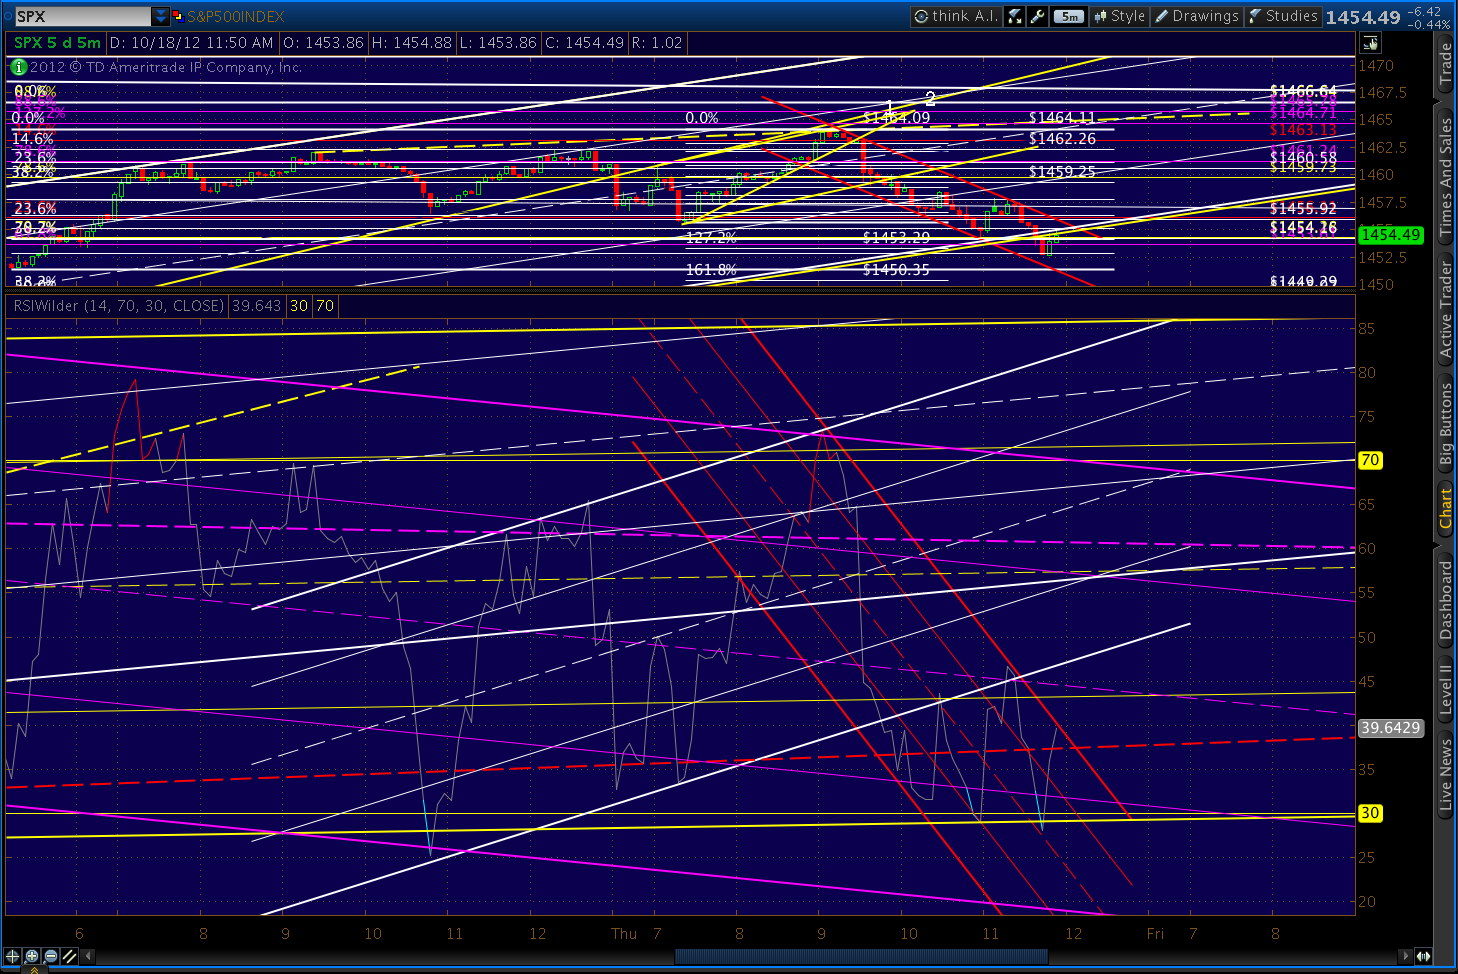The width and height of the screenshot is (1458, 974).
Task: Click the zoom-out magnifier icon
Action: [x=50, y=957]
